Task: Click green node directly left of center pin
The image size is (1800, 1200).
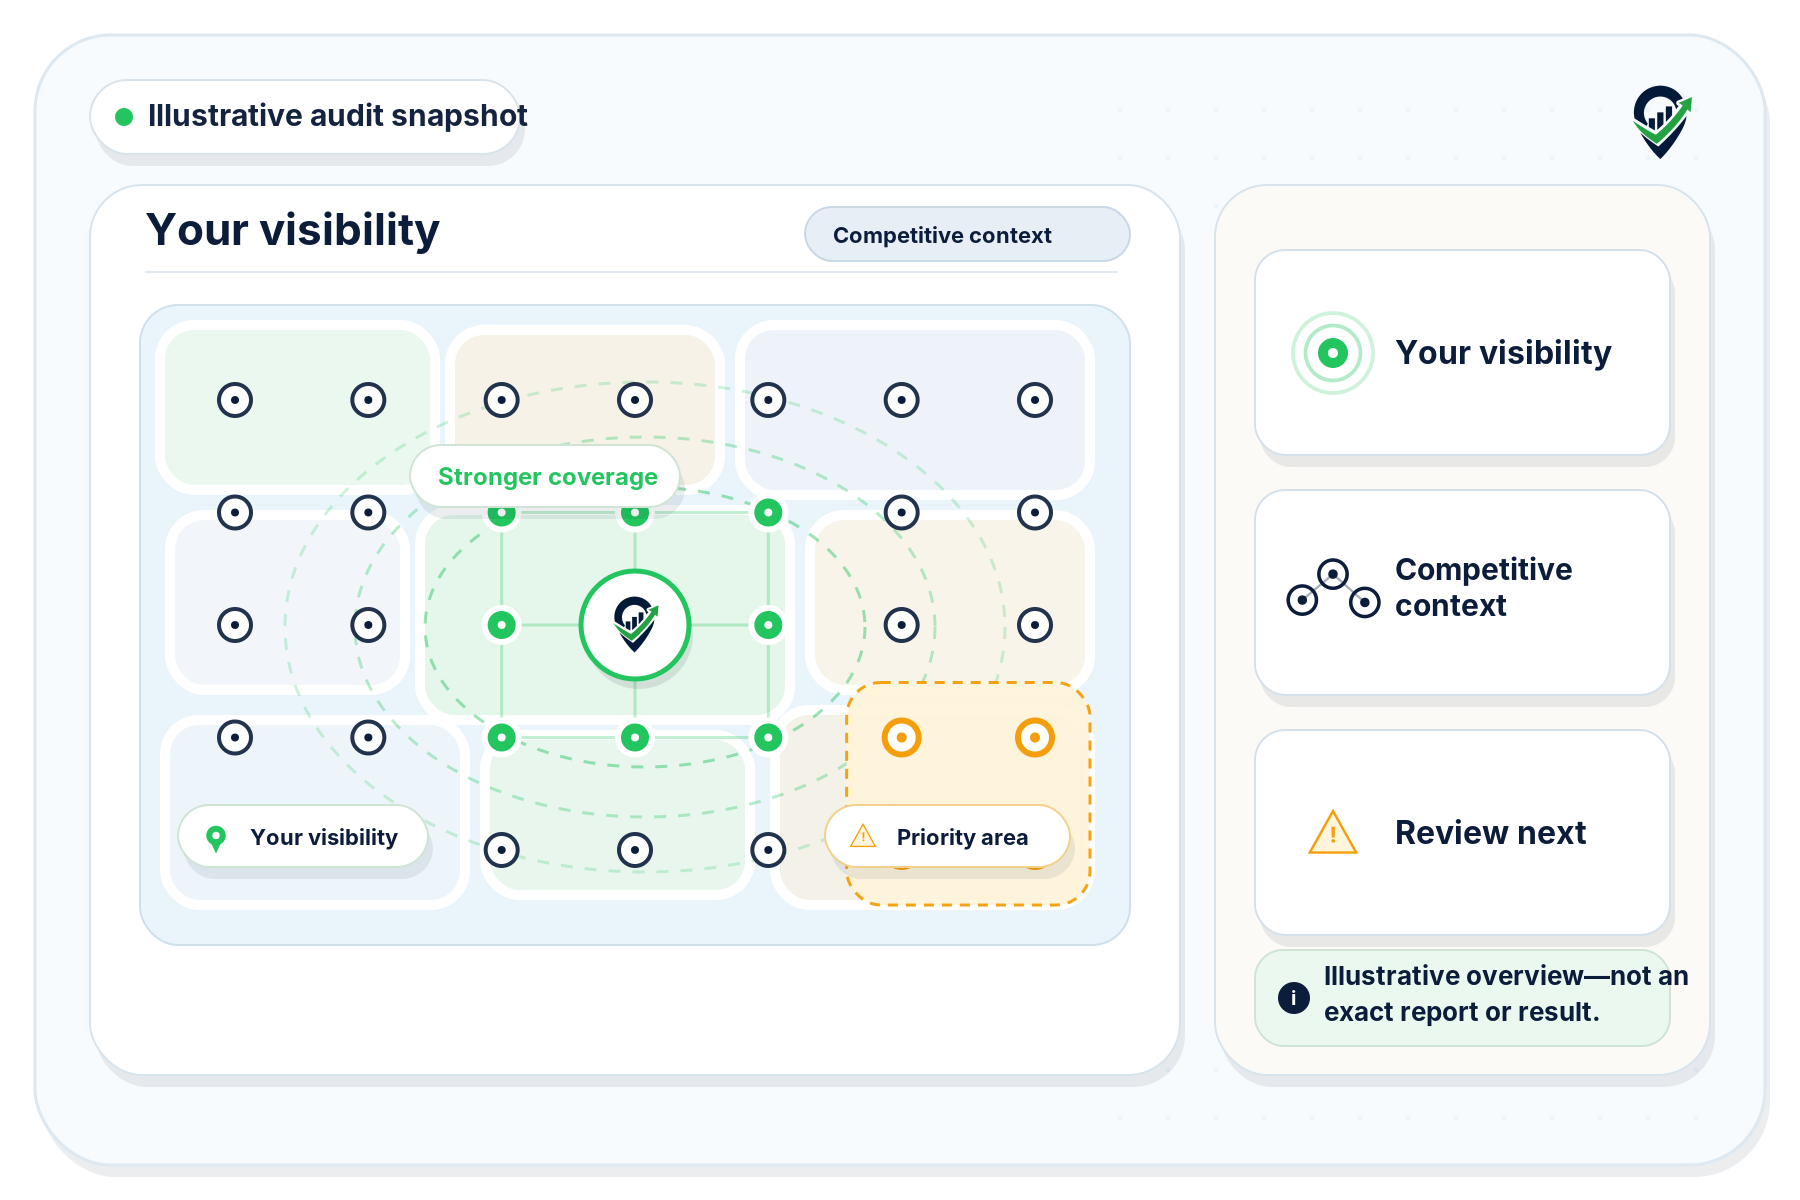Action: pyautogui.click(x=501, y=625)
